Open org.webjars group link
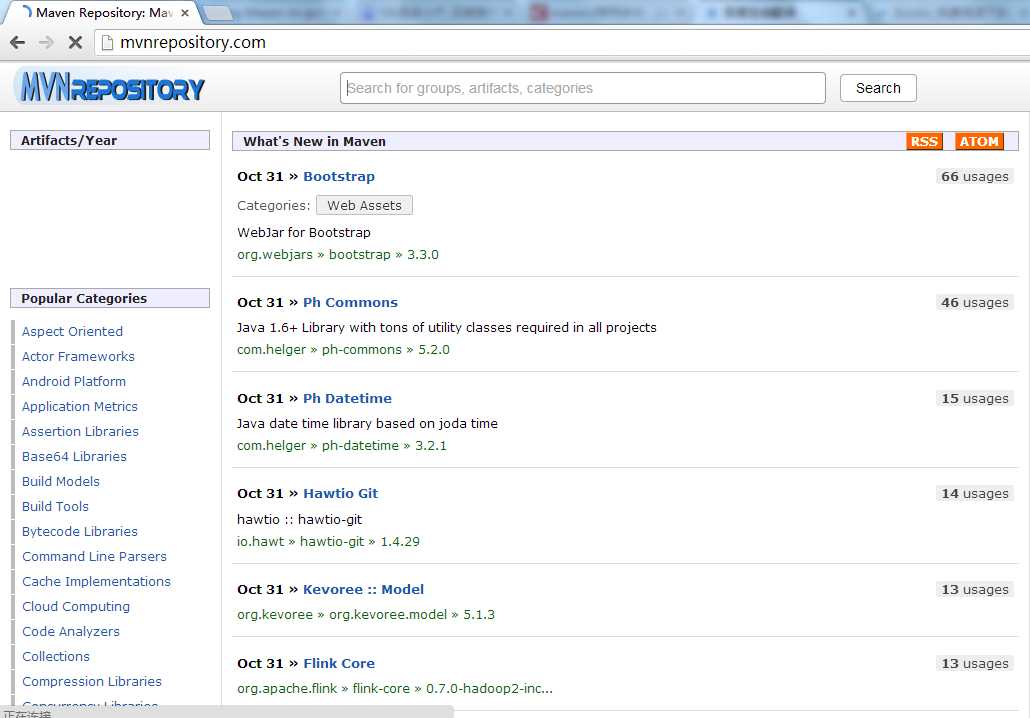The width and height of the screenshot is (1030, 718). point(275,255)
